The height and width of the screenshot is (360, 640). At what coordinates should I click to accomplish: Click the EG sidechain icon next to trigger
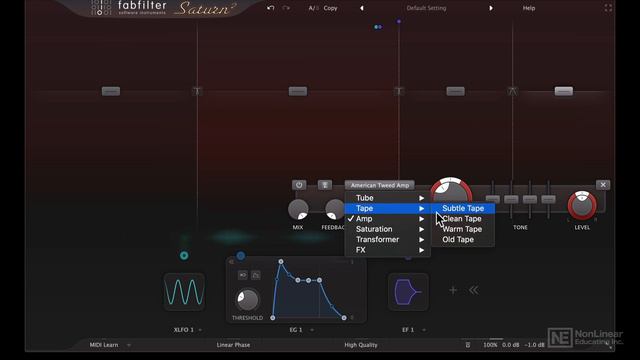tap(256, 275)
